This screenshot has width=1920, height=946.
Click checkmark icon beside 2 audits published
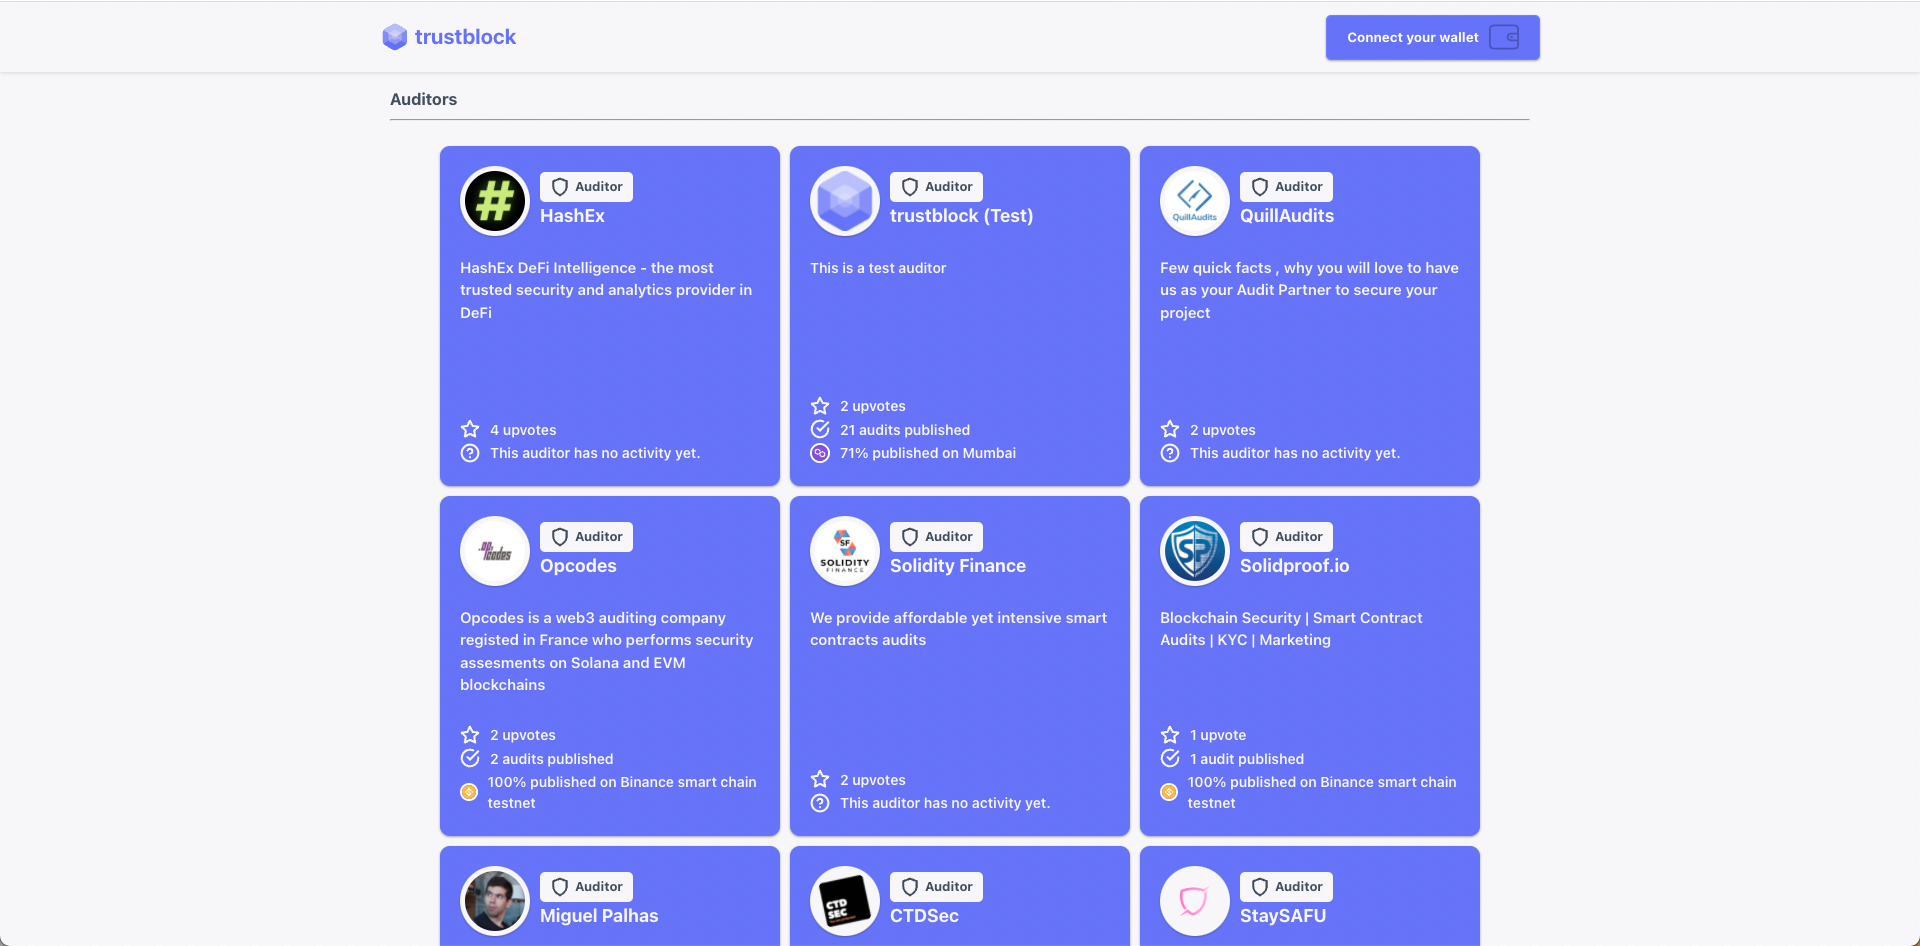(x=470, y=758)
